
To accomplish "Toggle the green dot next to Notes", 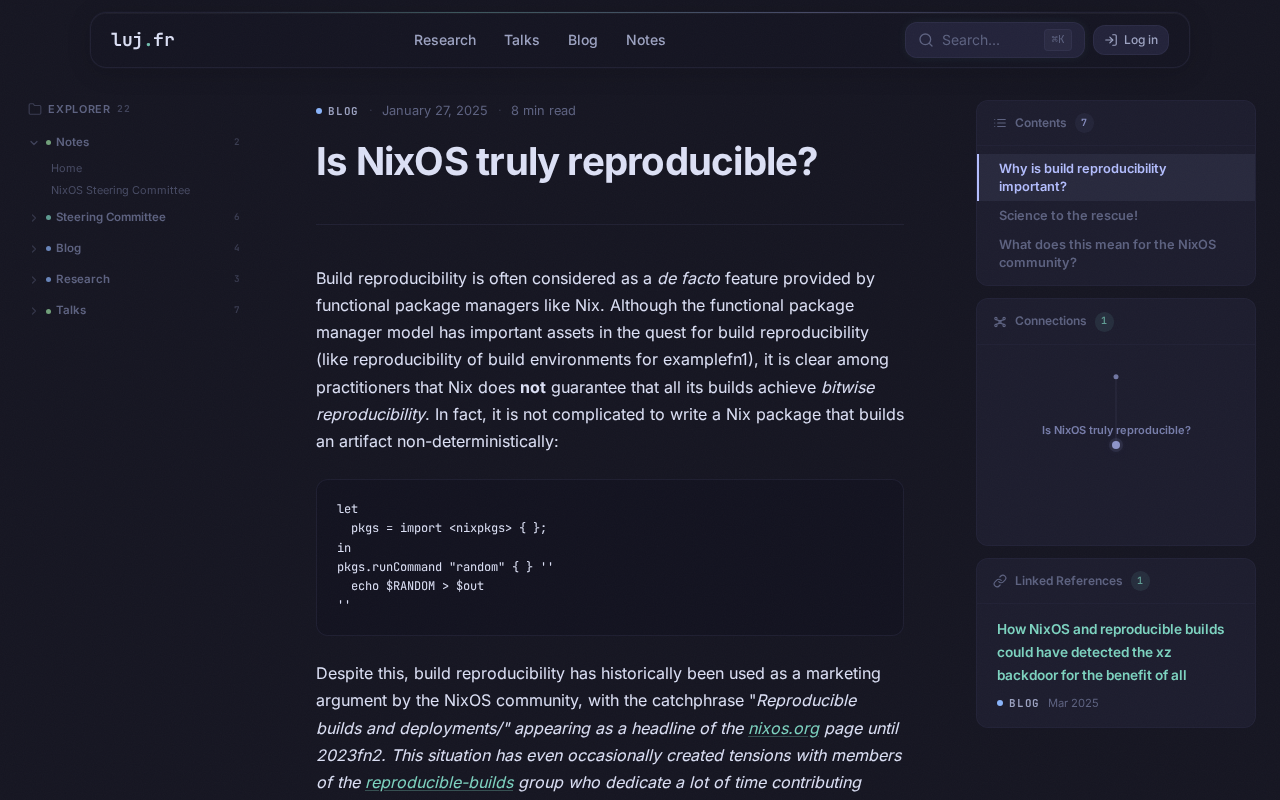I will point(48,142).
